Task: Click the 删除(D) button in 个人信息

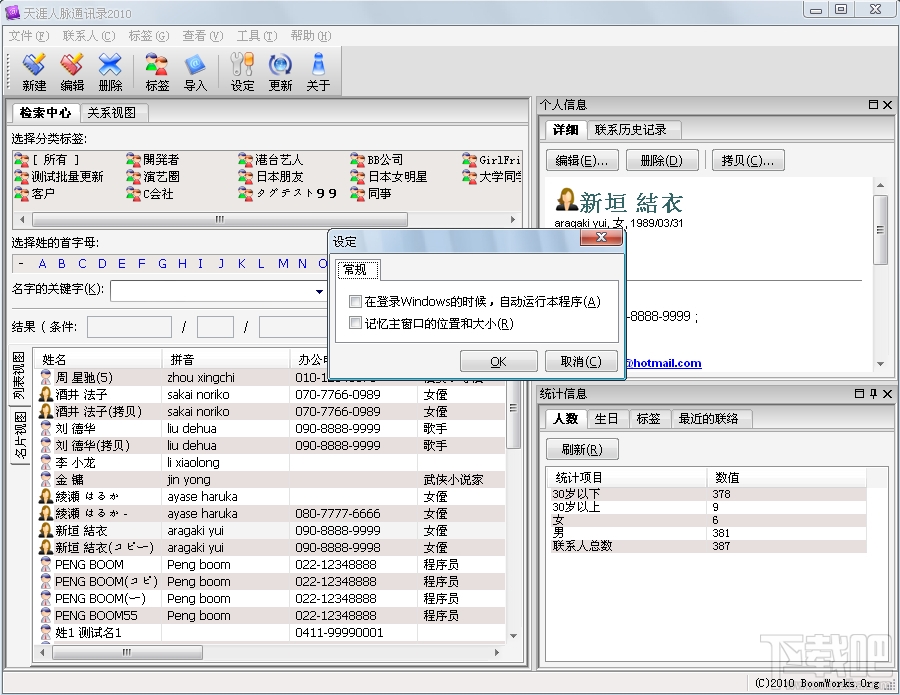Action: coord(662,160)
